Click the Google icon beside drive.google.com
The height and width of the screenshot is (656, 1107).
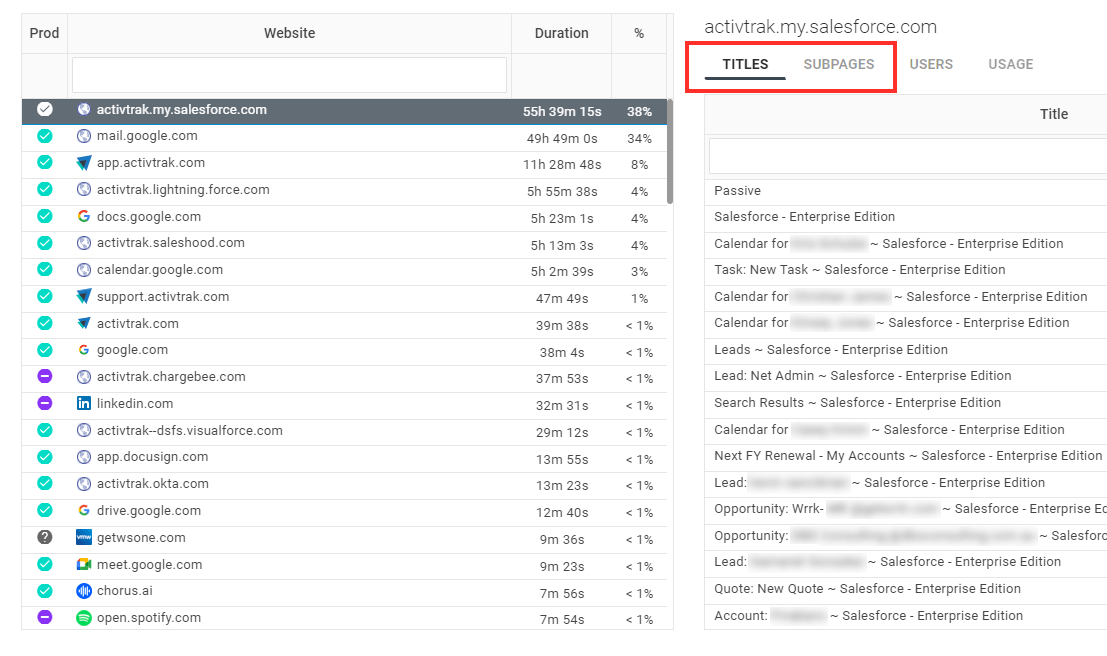(84, 511)
